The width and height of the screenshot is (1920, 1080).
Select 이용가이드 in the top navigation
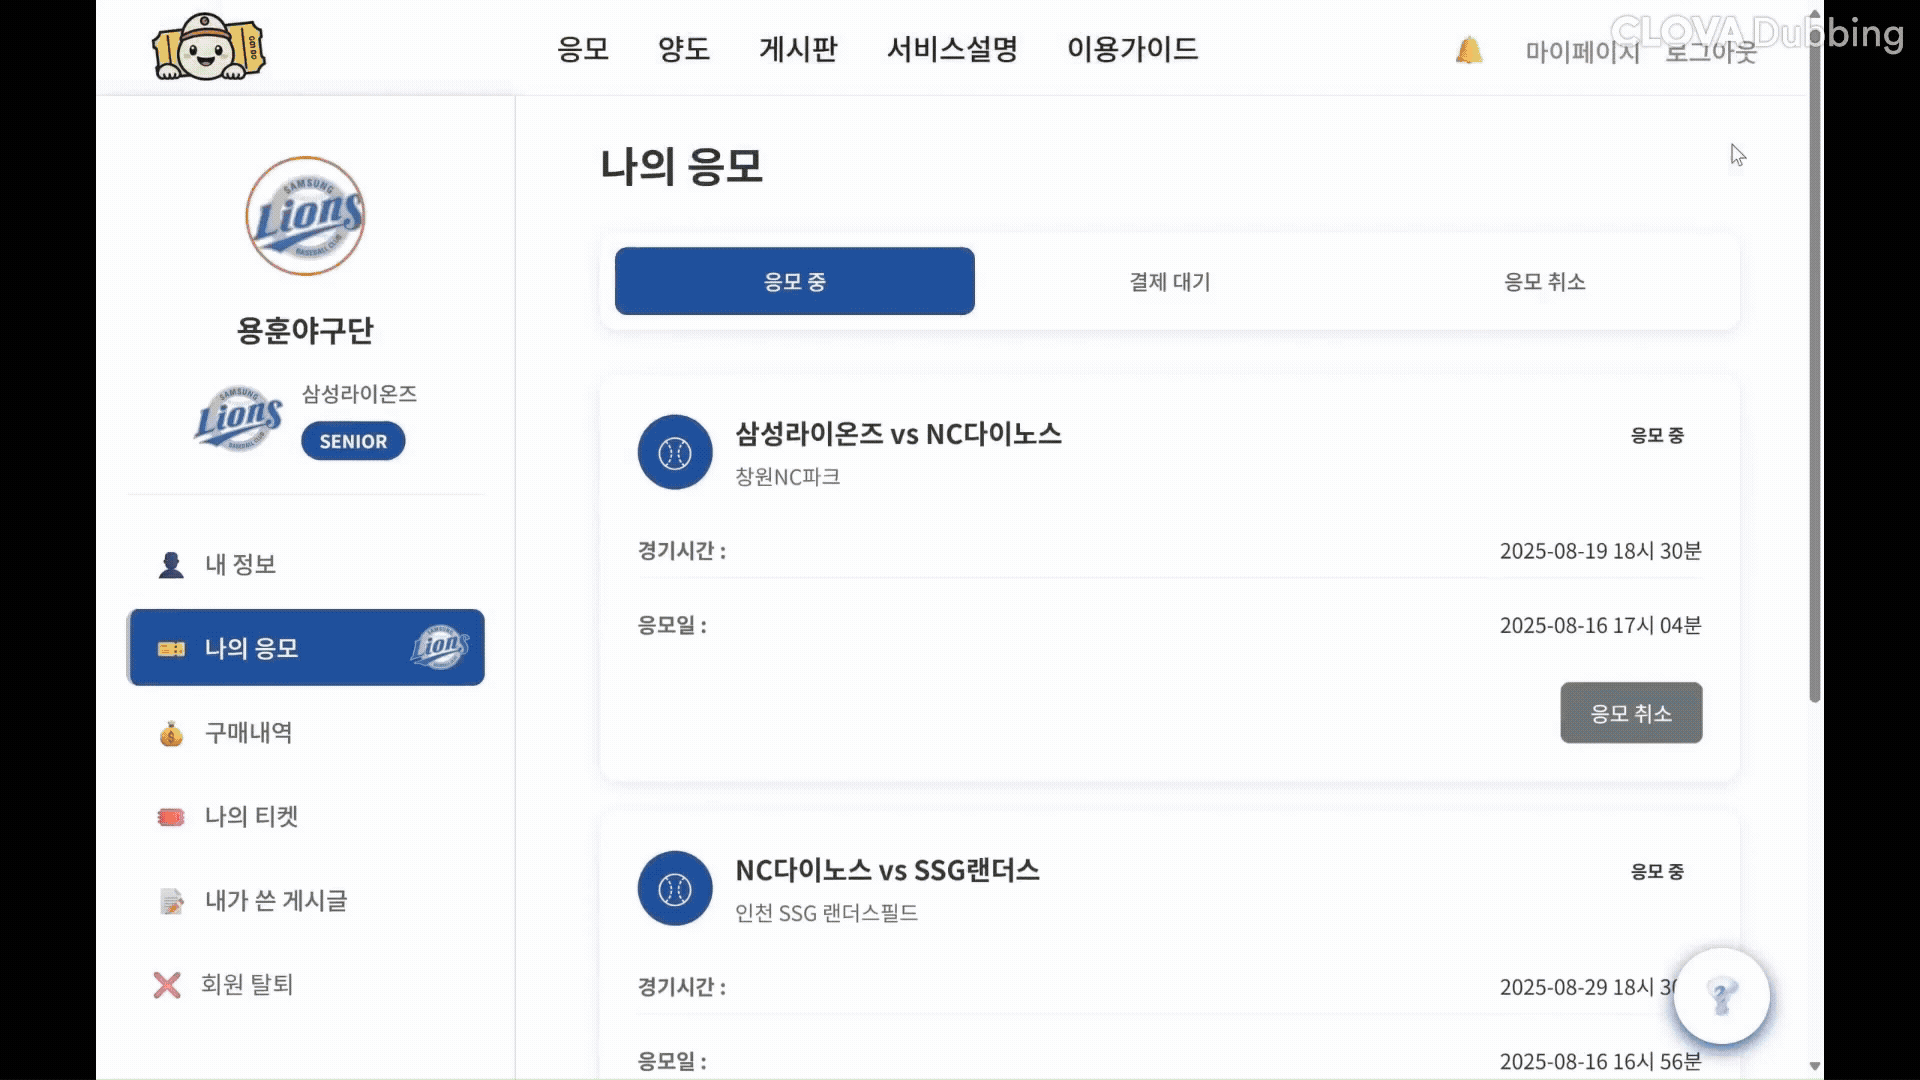[1133, 49]
